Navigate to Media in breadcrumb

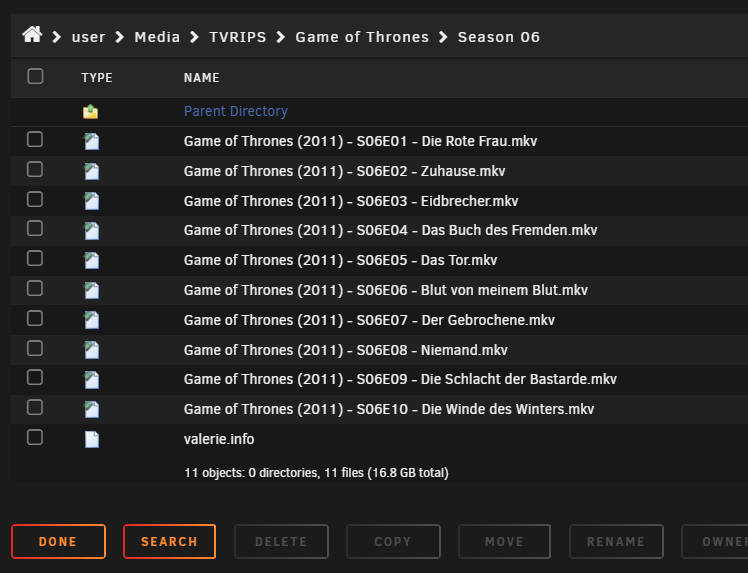(x=157, y=37)
